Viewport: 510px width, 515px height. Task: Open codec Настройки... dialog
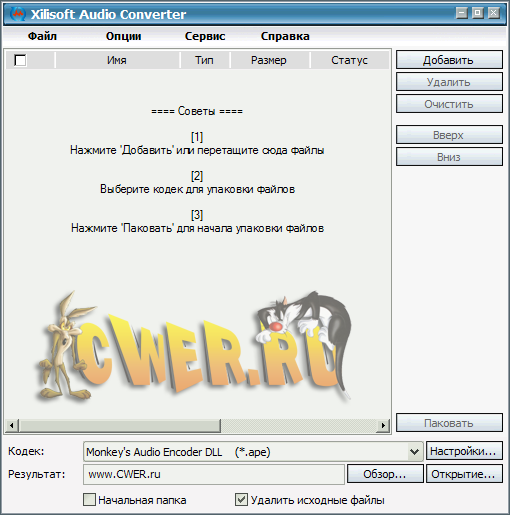tap(464, 451)
